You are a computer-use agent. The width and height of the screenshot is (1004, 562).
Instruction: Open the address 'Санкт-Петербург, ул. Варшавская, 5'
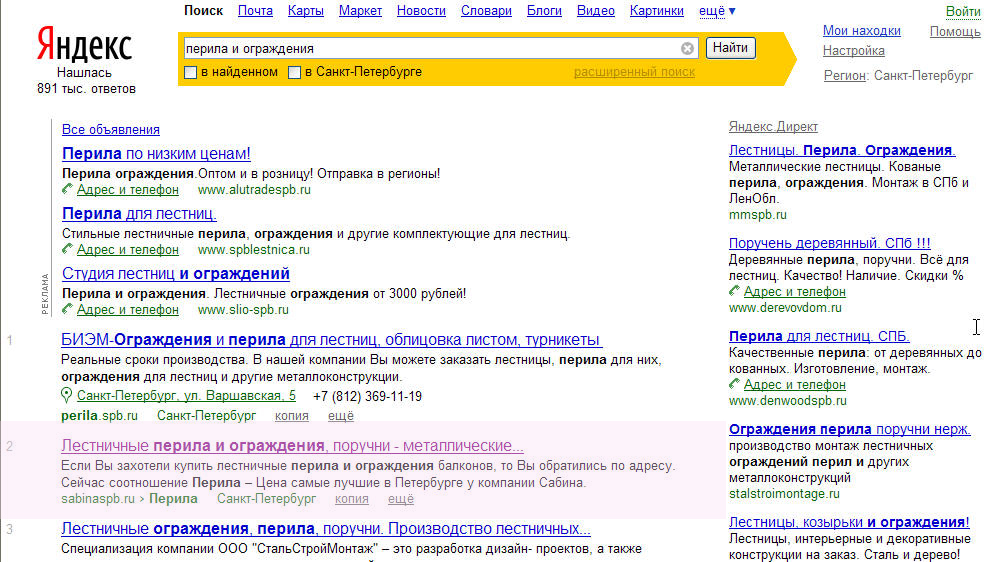pyautogui.click(x=186, y=396)
